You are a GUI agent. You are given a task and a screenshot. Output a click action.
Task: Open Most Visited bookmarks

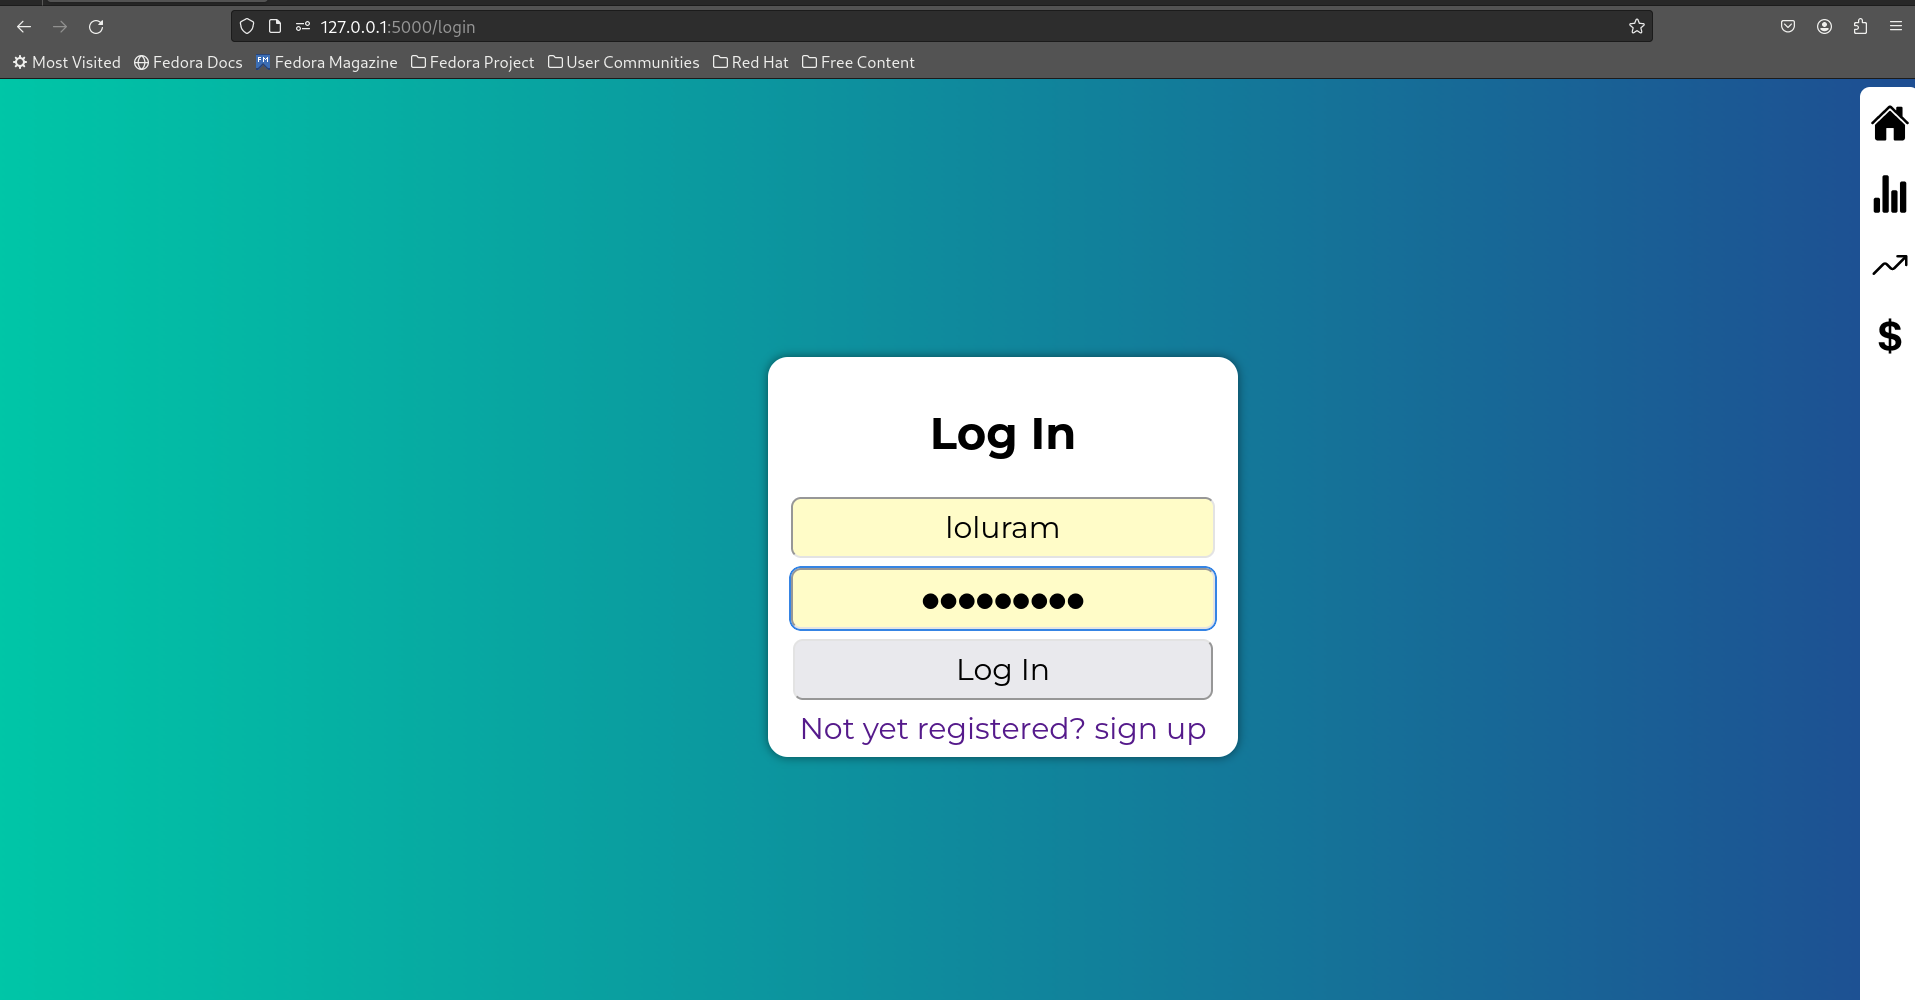point(67,62)
